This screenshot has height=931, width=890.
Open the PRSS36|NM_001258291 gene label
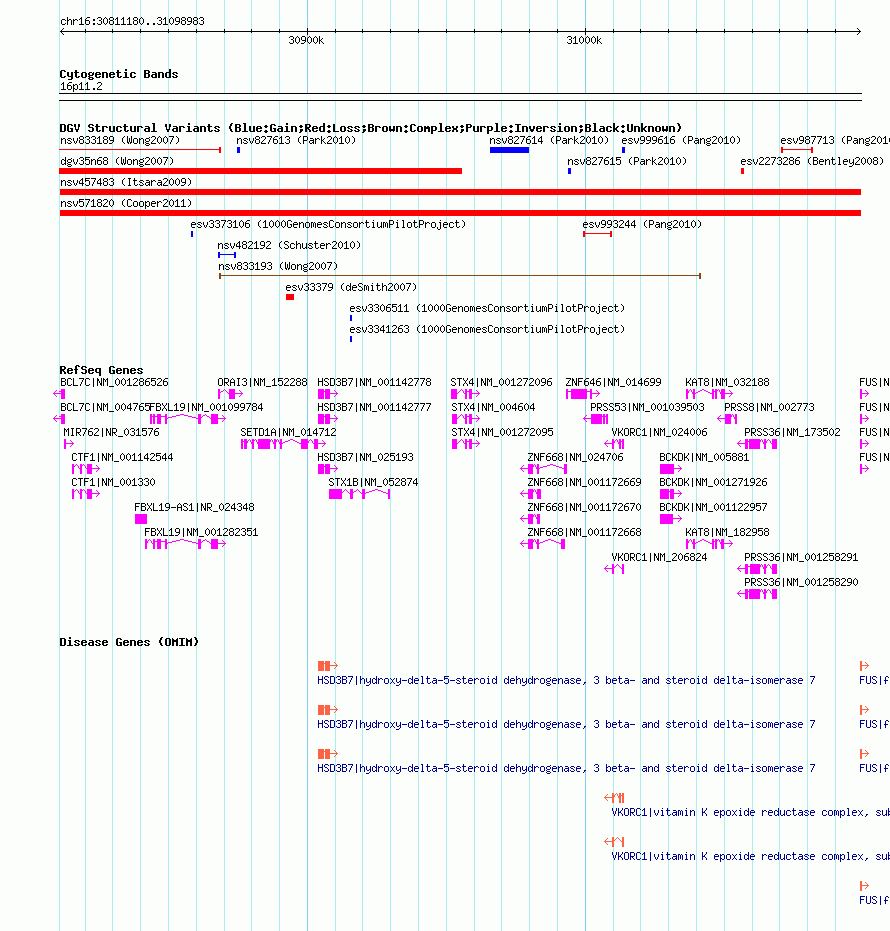click(801, 557)
